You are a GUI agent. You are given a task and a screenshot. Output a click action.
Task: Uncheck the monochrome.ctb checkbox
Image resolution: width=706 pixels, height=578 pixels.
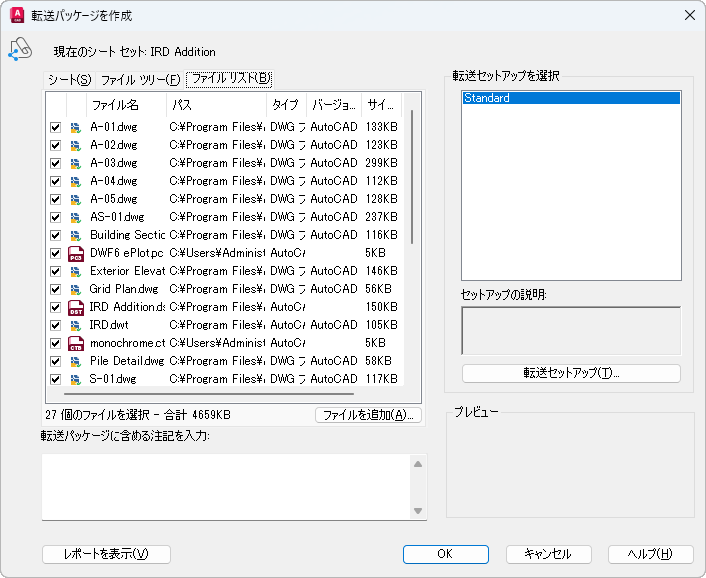(55, 343)
